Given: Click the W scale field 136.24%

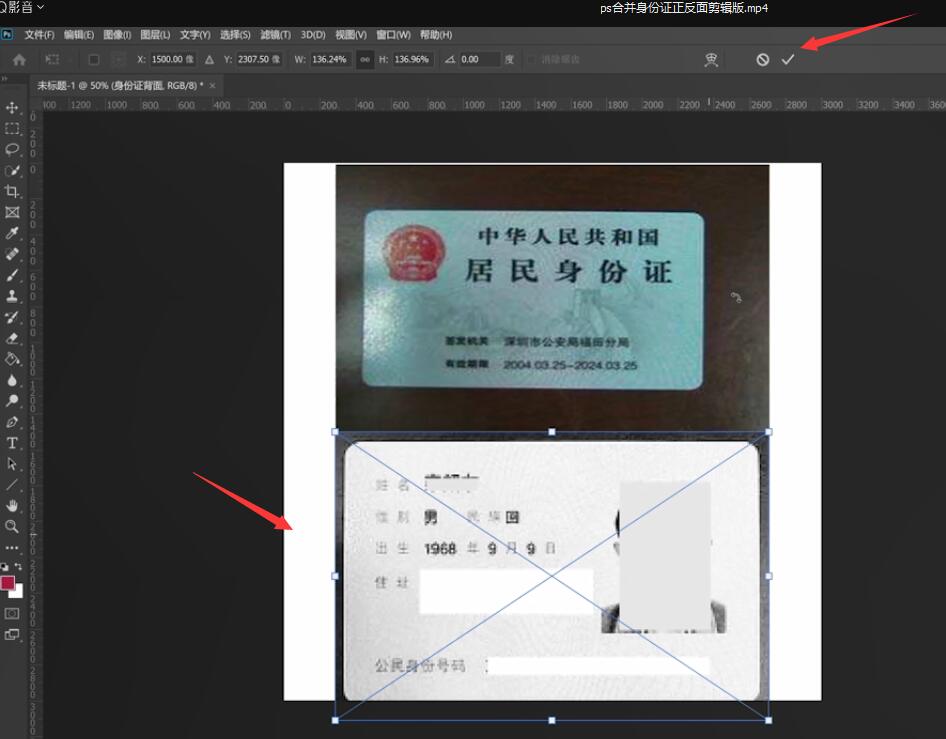Looking at the screenshot, I should (330, 59).
